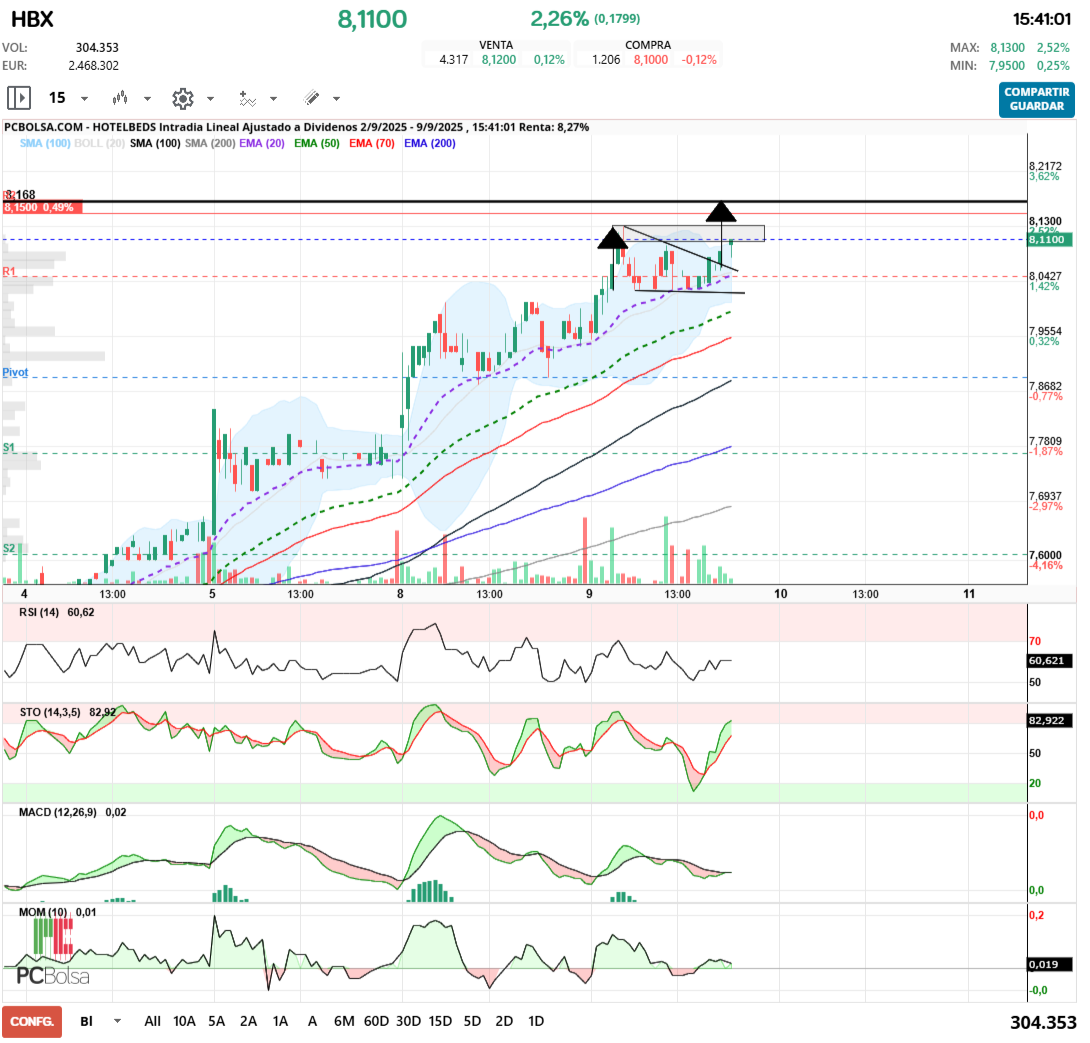Click the R1 resistance label
This screenshot has width=1090, height=1043.
tap(8, 271)
